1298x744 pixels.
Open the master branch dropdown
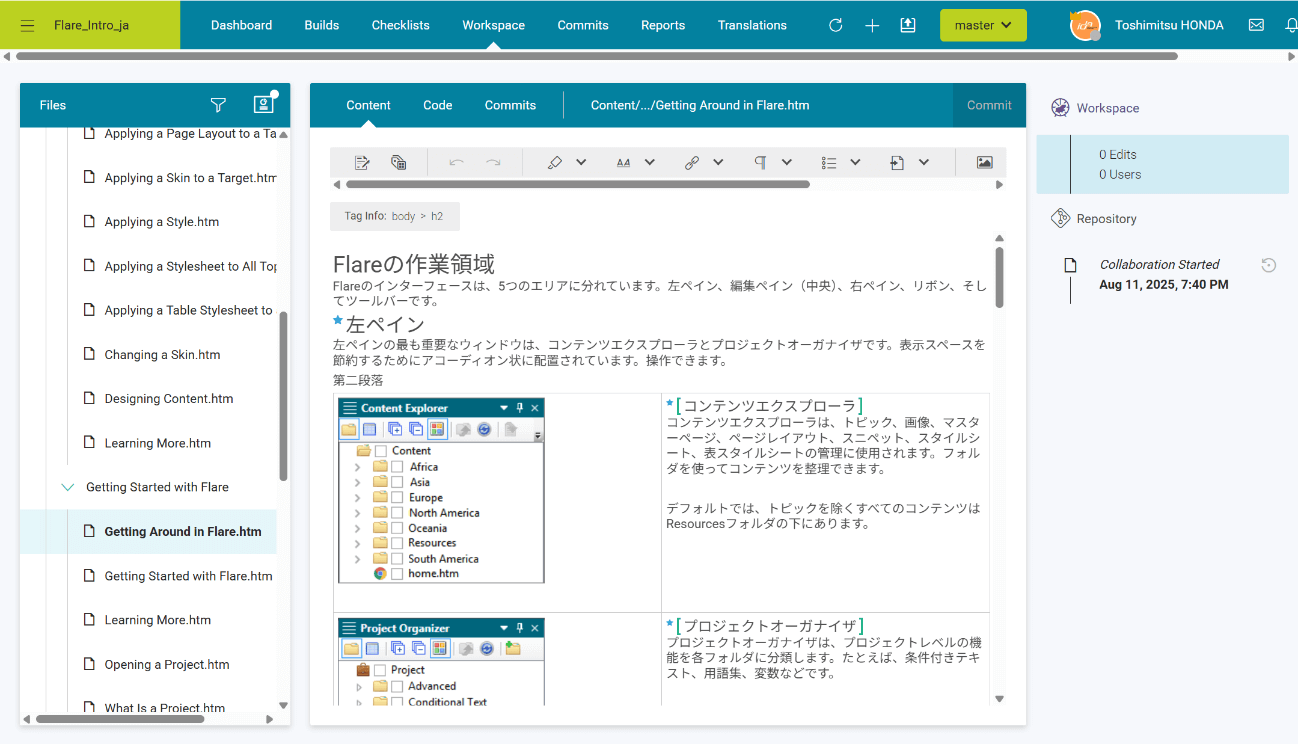(983, 25)
